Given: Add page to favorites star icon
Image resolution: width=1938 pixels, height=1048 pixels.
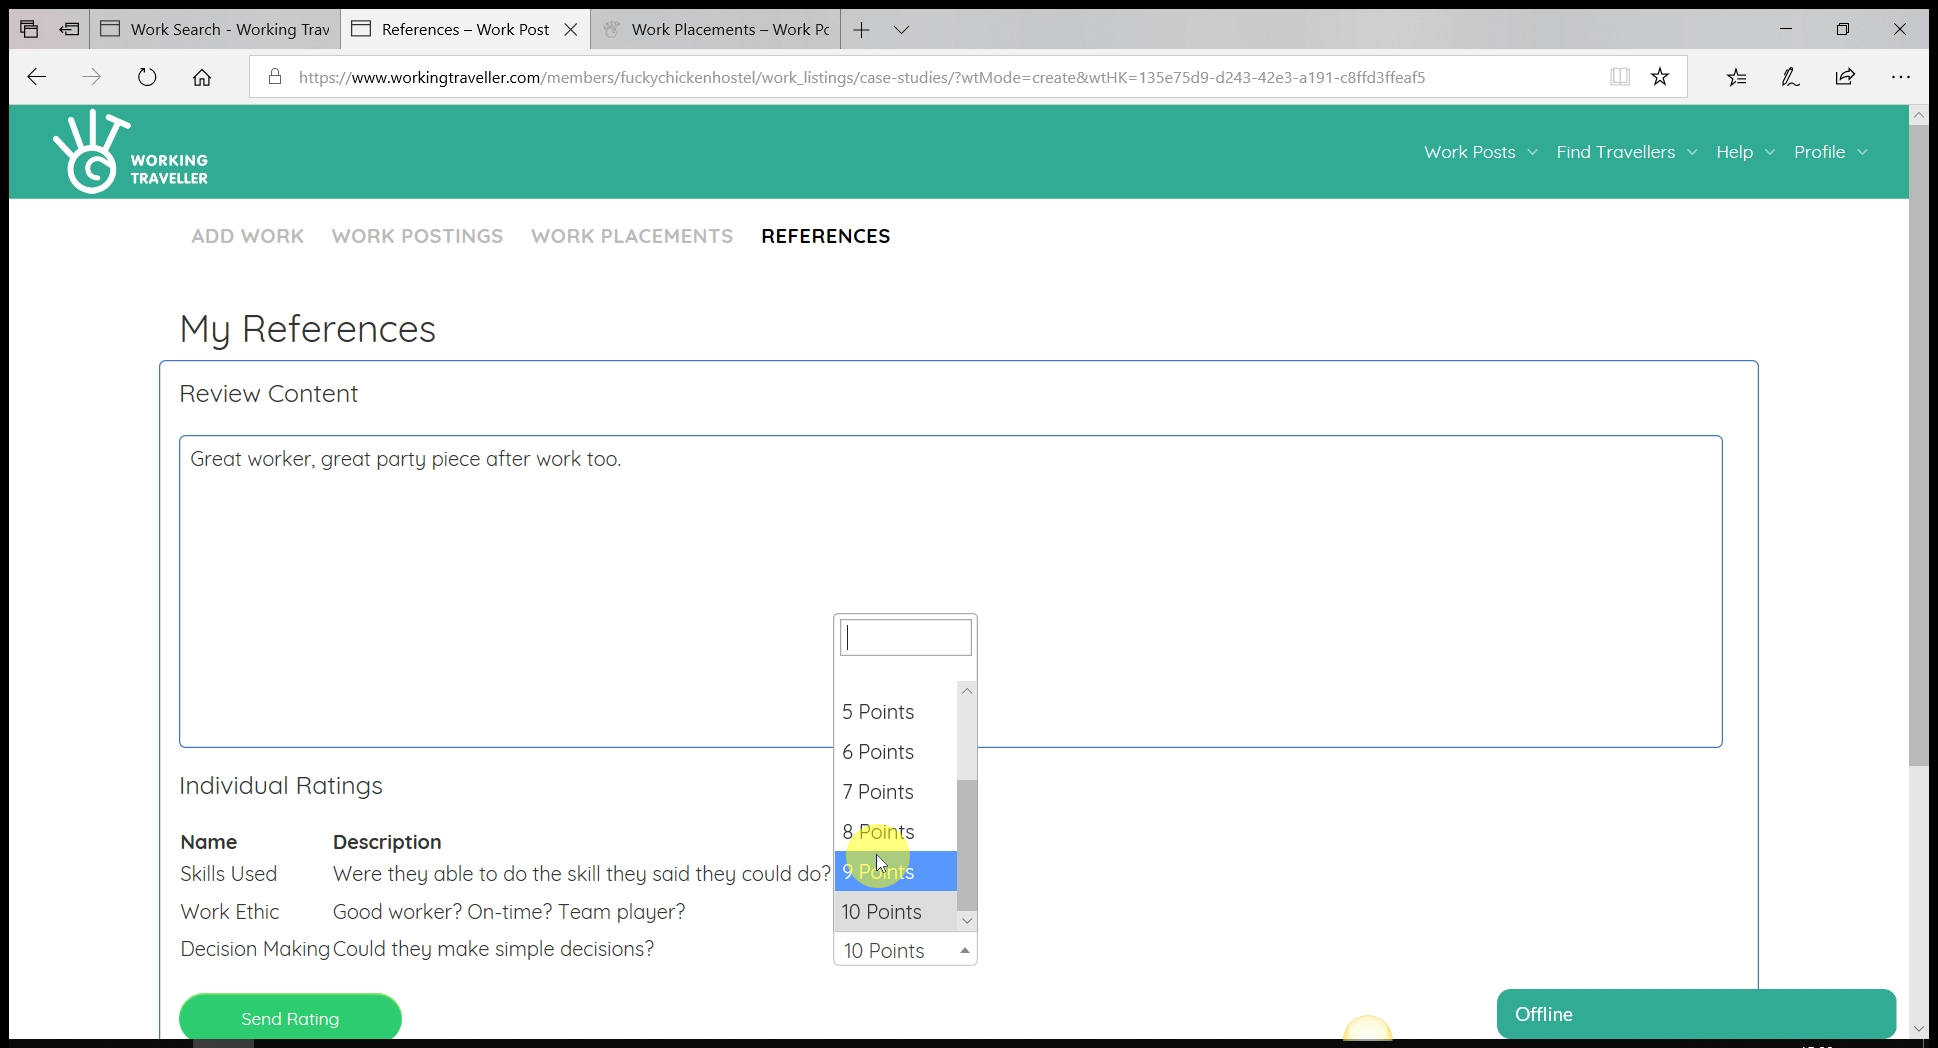Looking at the screenshot, I should click(1660, 77).
